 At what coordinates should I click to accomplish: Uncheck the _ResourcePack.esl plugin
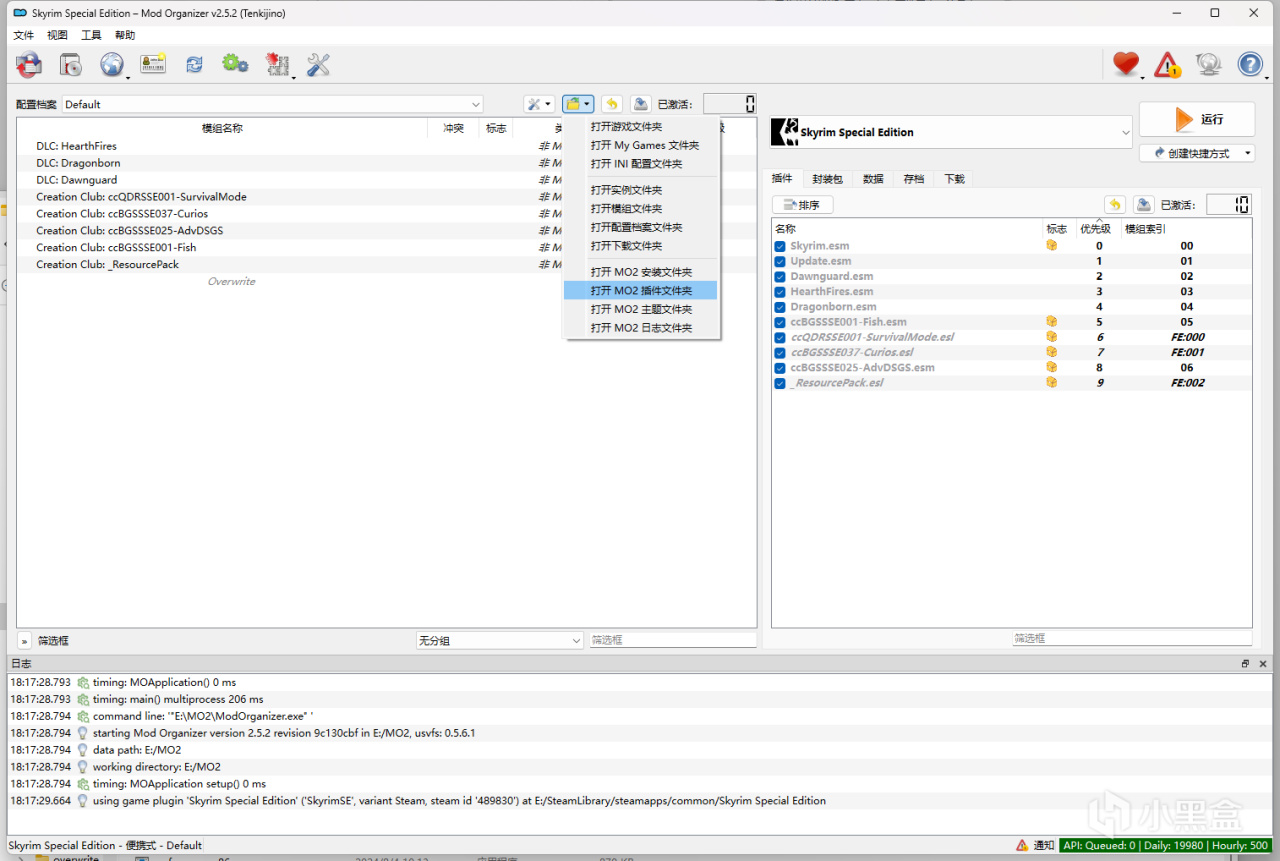pos(780,383)
